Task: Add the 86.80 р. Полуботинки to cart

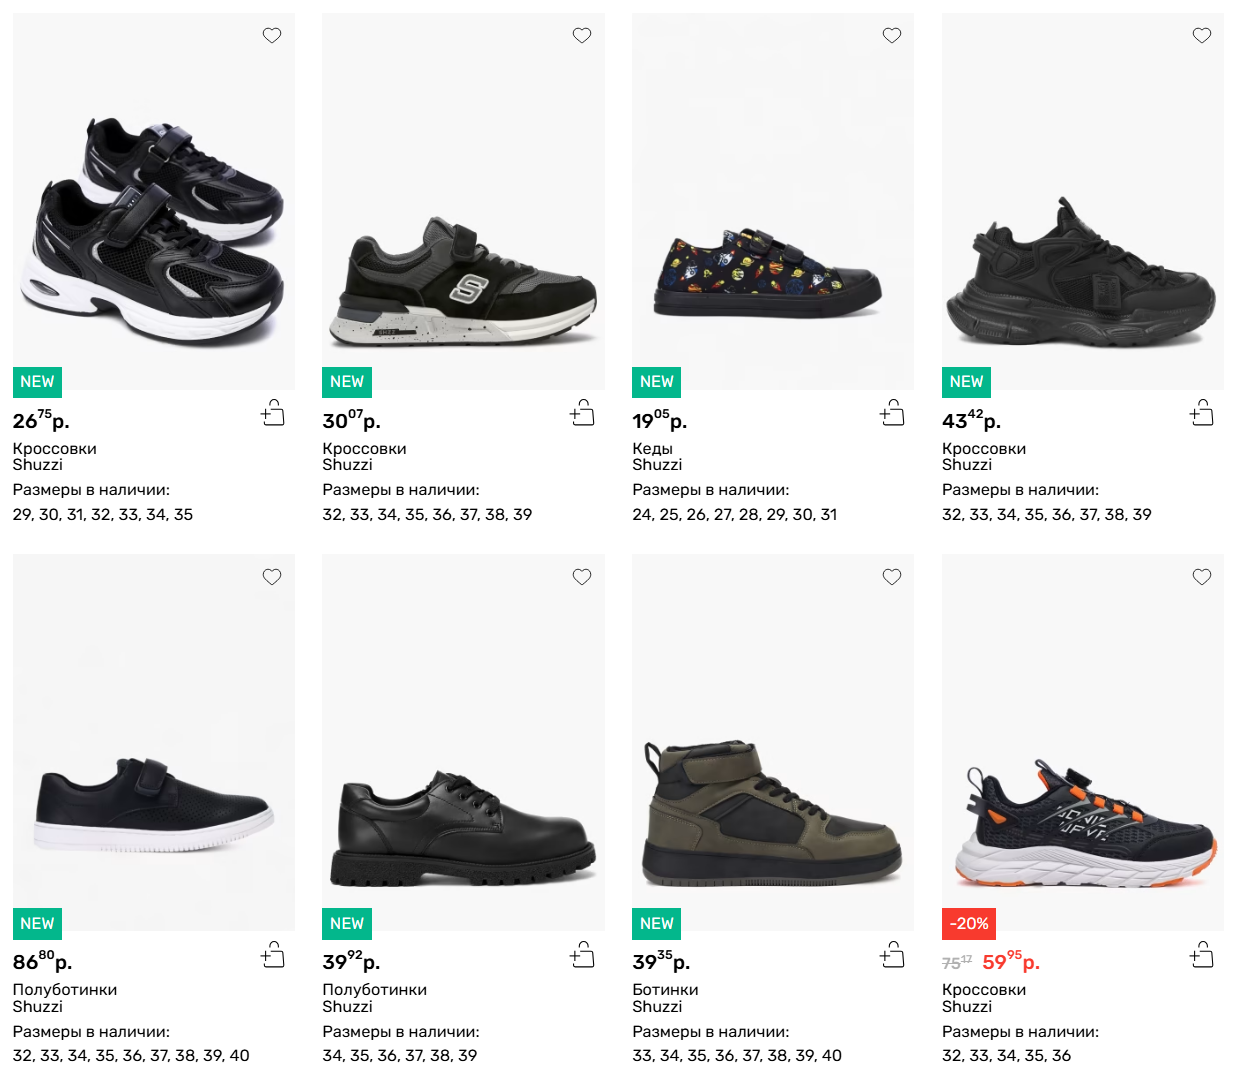Action: (x=273, y=955)
